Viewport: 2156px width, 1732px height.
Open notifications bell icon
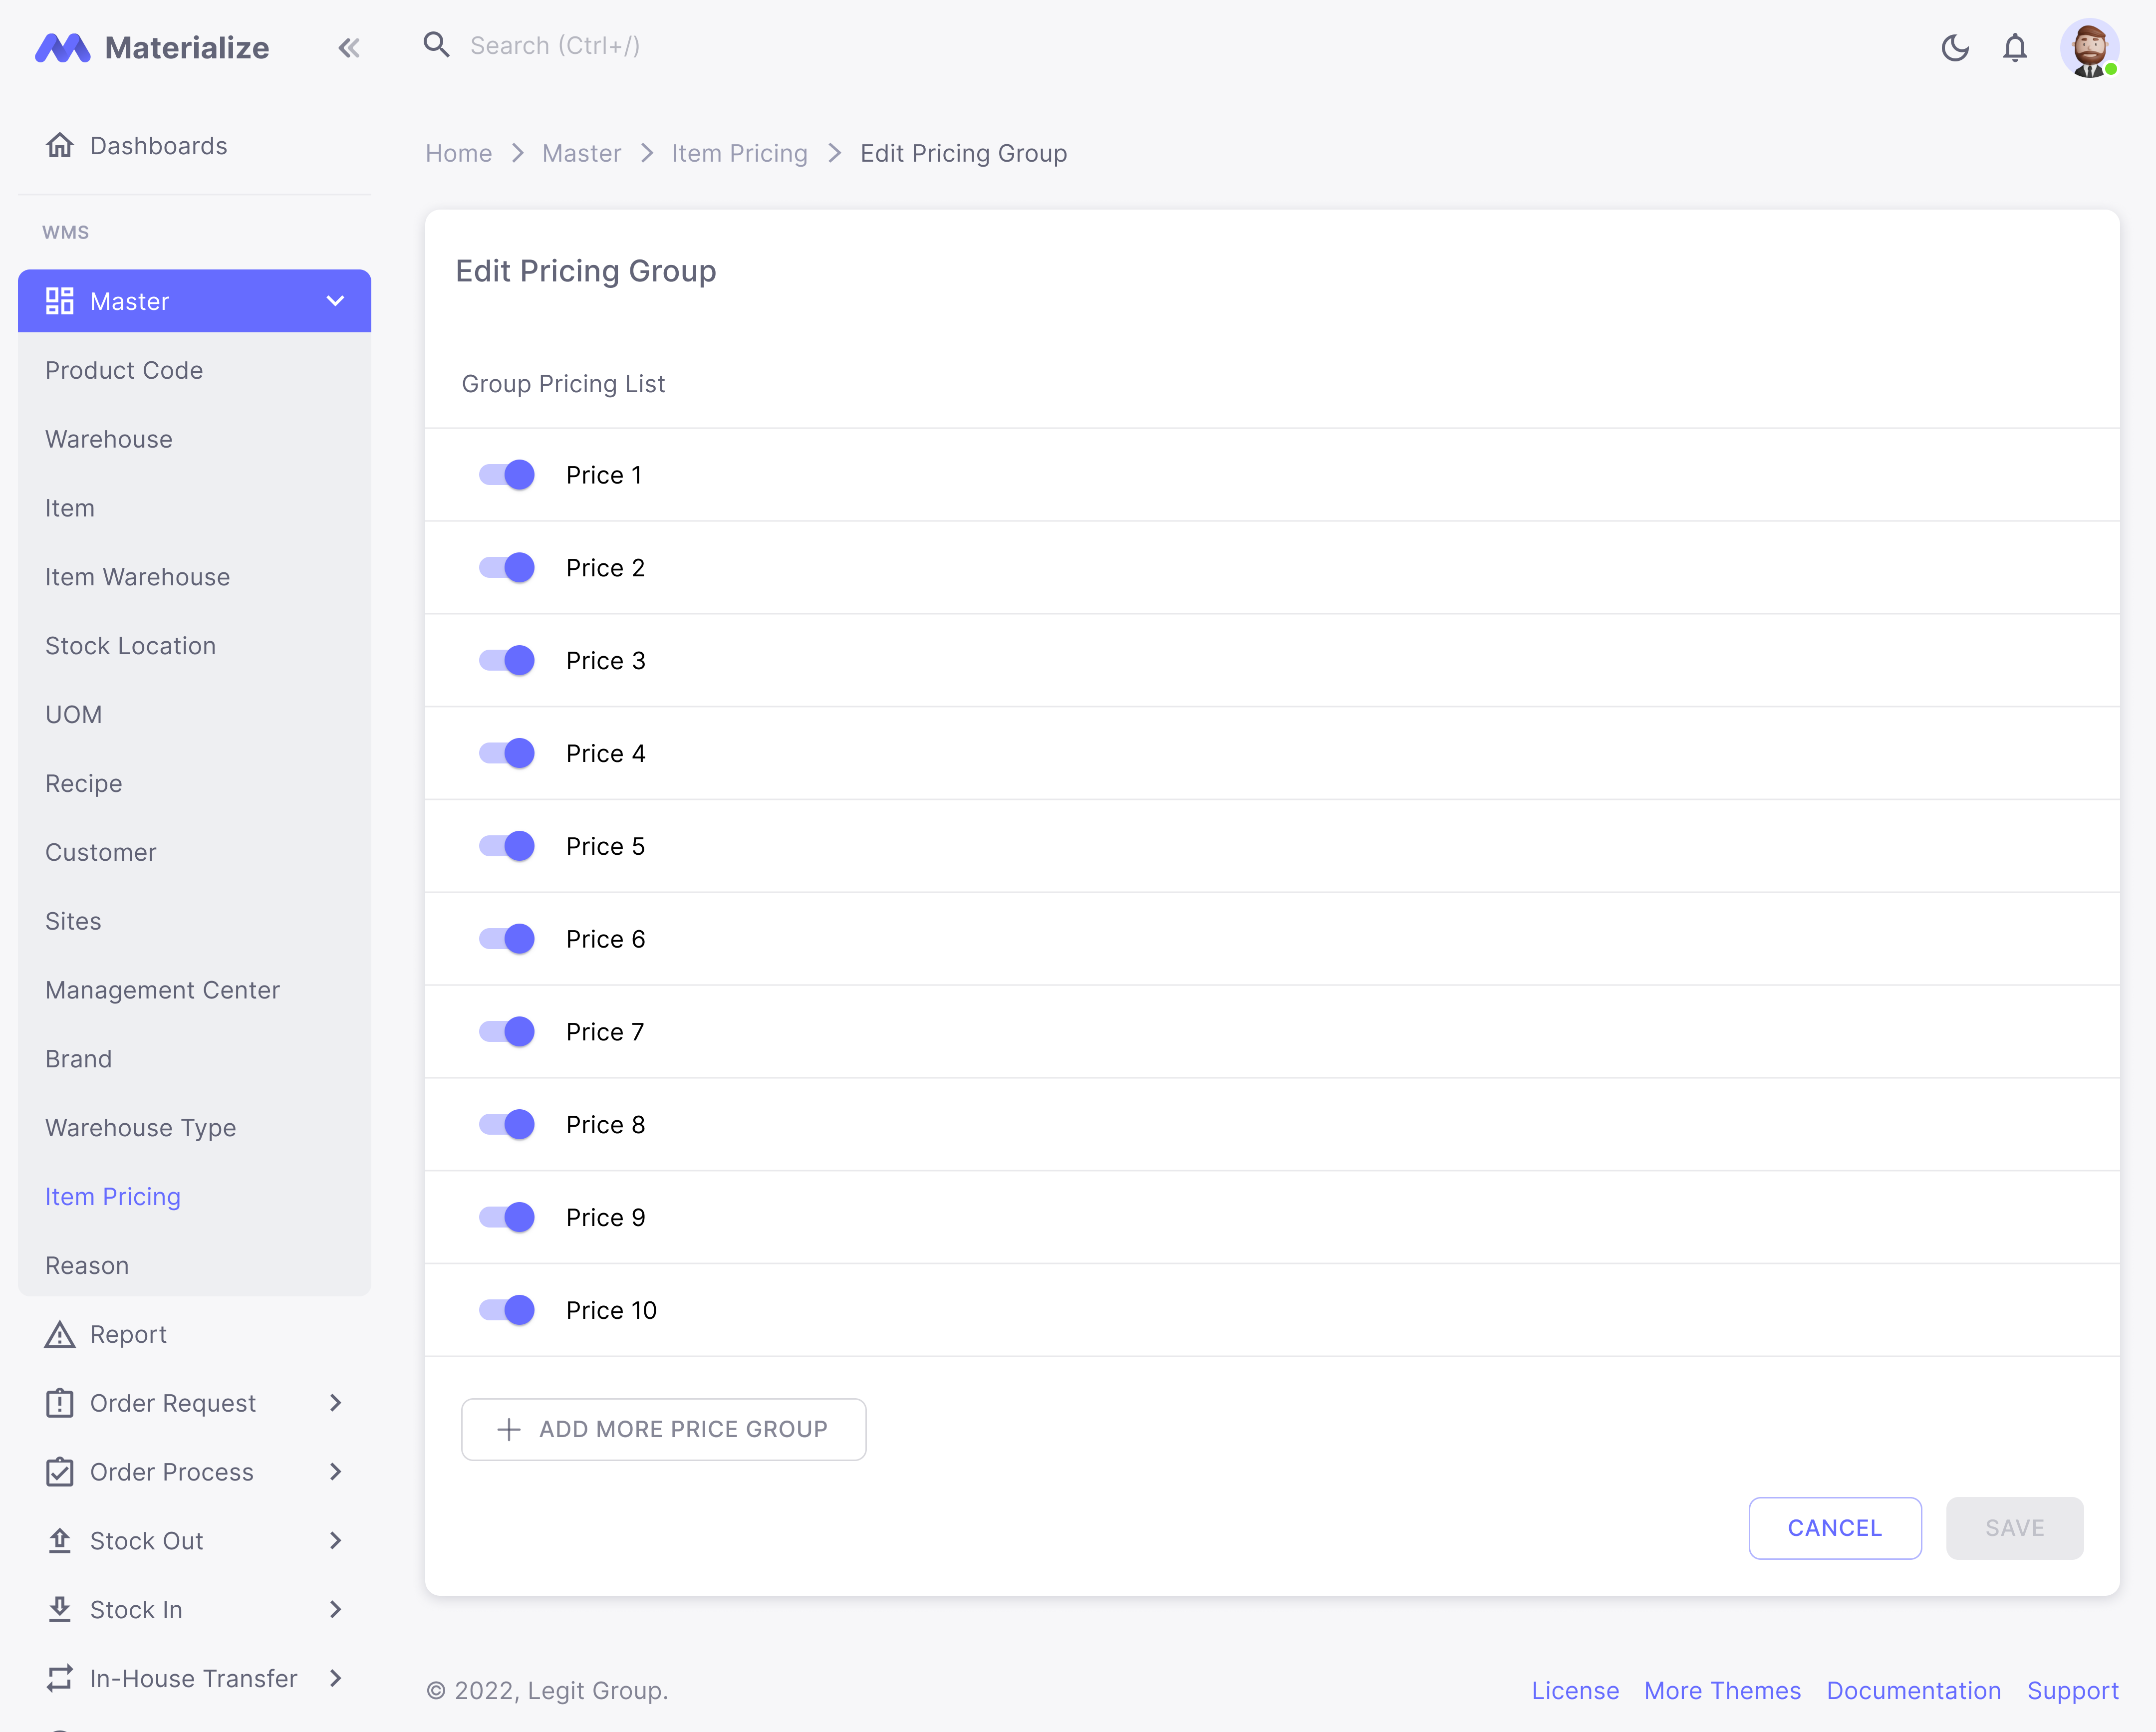coord(2014,47)
